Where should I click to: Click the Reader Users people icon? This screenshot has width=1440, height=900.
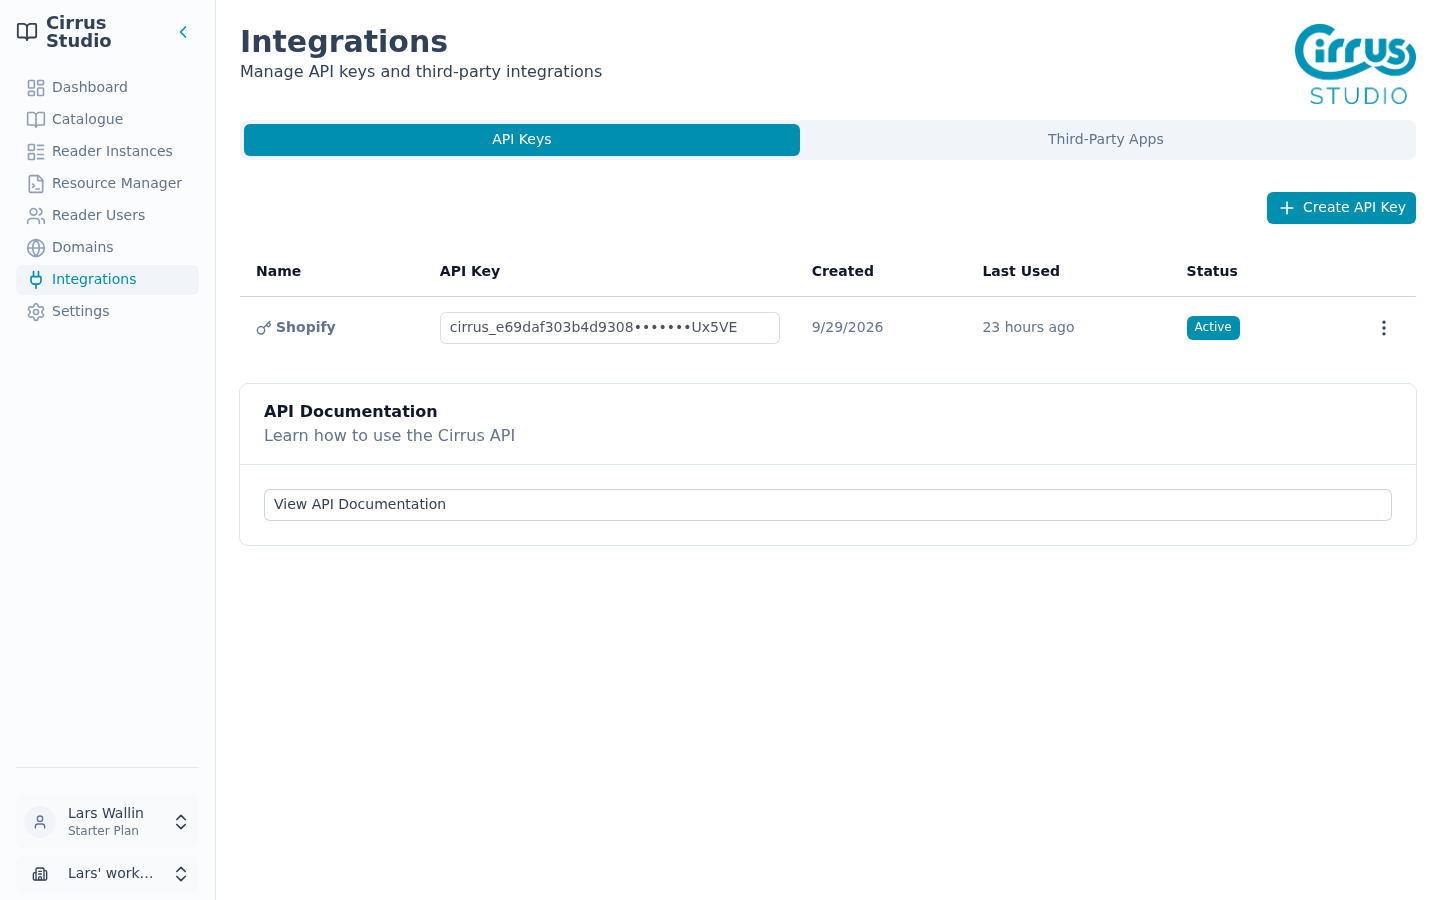pos(36,216)
